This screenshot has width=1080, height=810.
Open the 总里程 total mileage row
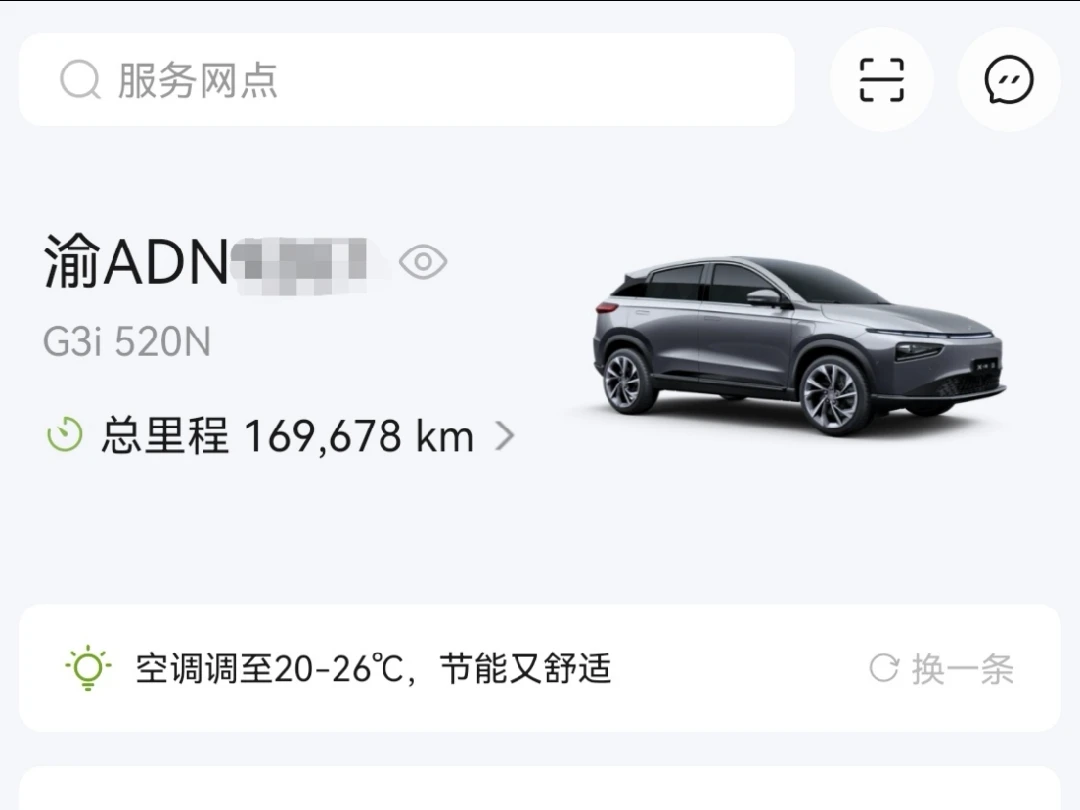coord(280,436)
